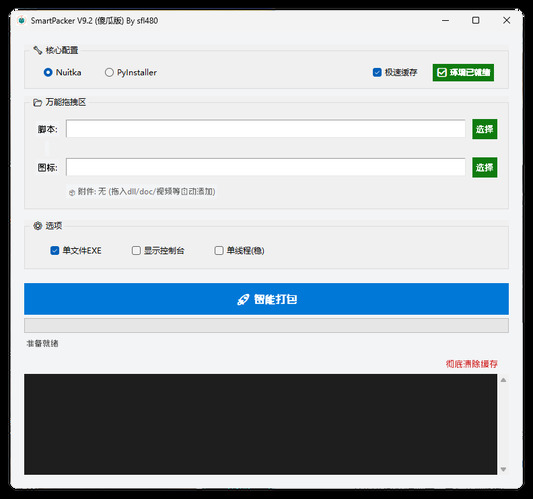Screen dimensions: 533x499
Task: Click the rocket icon on 智能打包 button
Action: [x=243, y=299]
